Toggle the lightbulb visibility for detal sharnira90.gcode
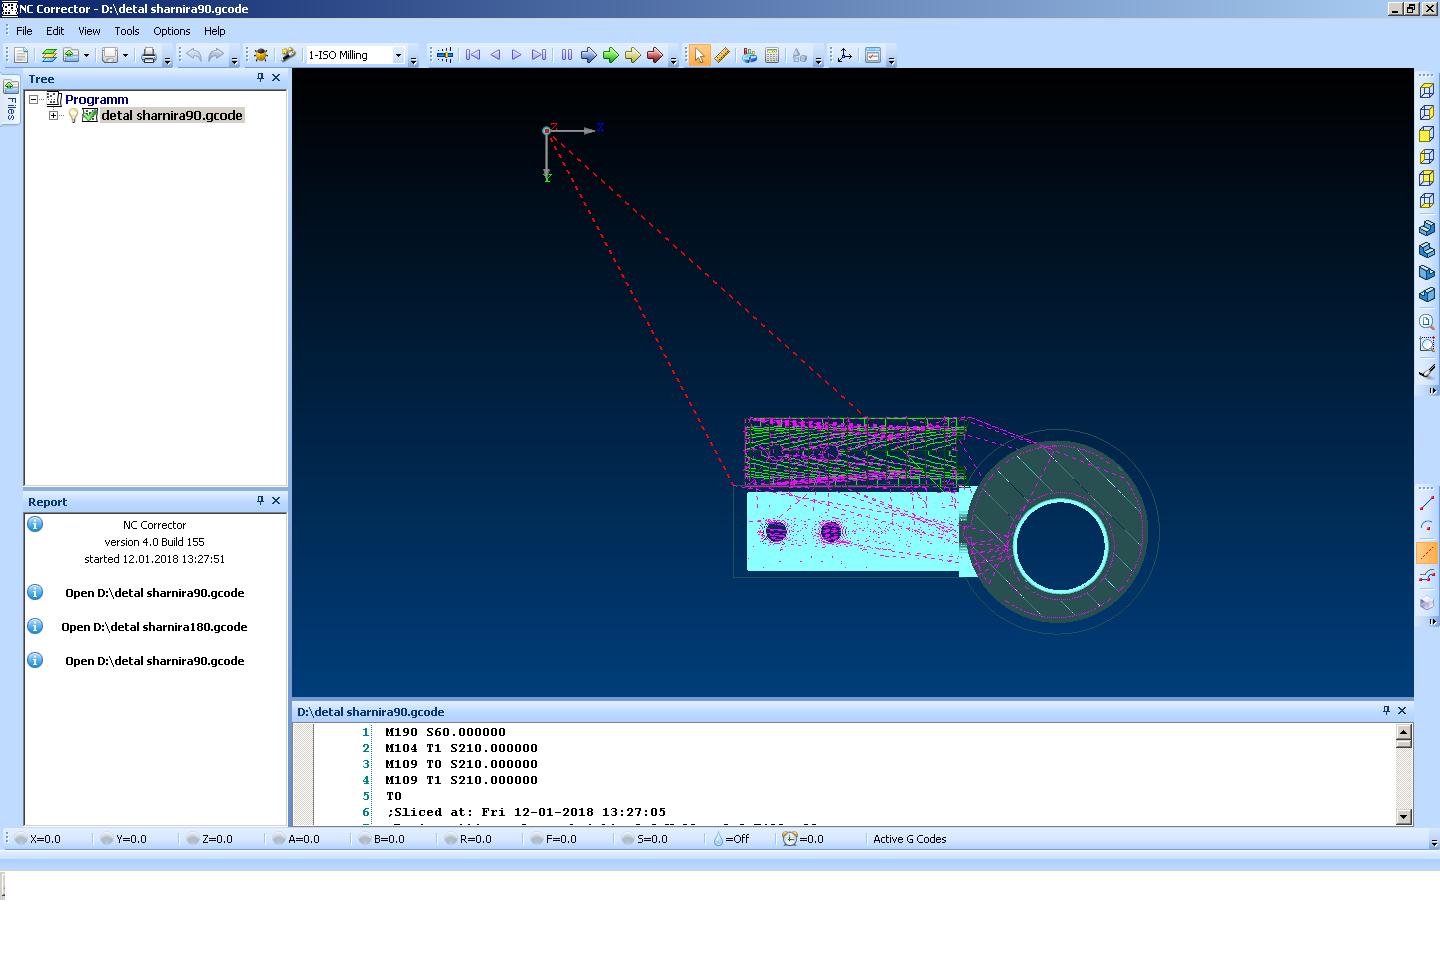 click(73, 116)
